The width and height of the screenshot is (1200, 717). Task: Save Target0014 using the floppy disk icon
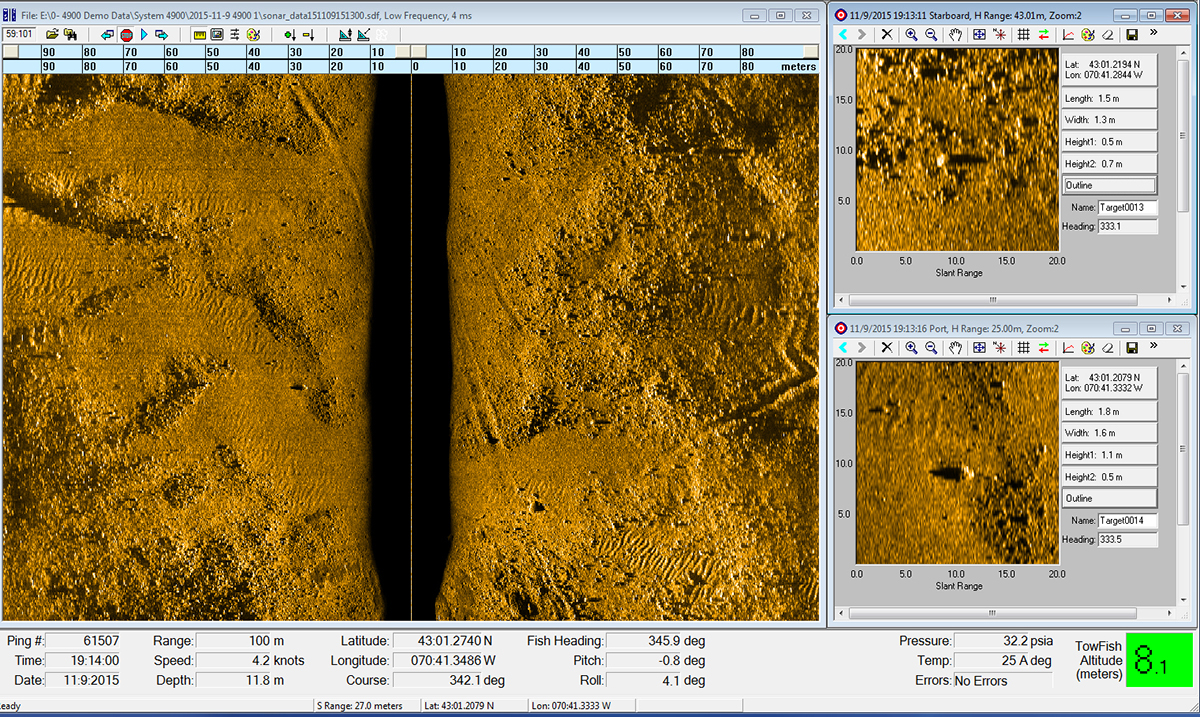(1132, 347)
